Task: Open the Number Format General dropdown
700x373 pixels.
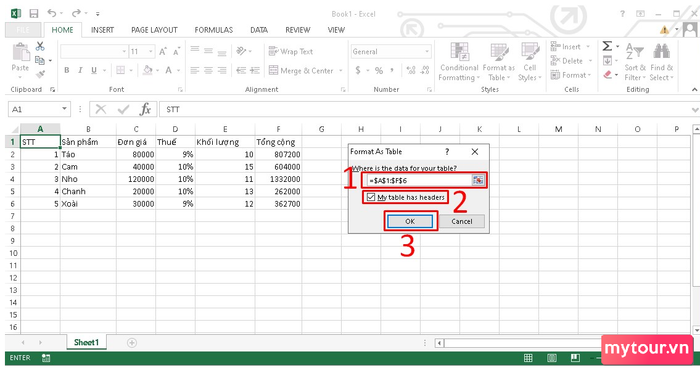Action: (x=427, y=52)
